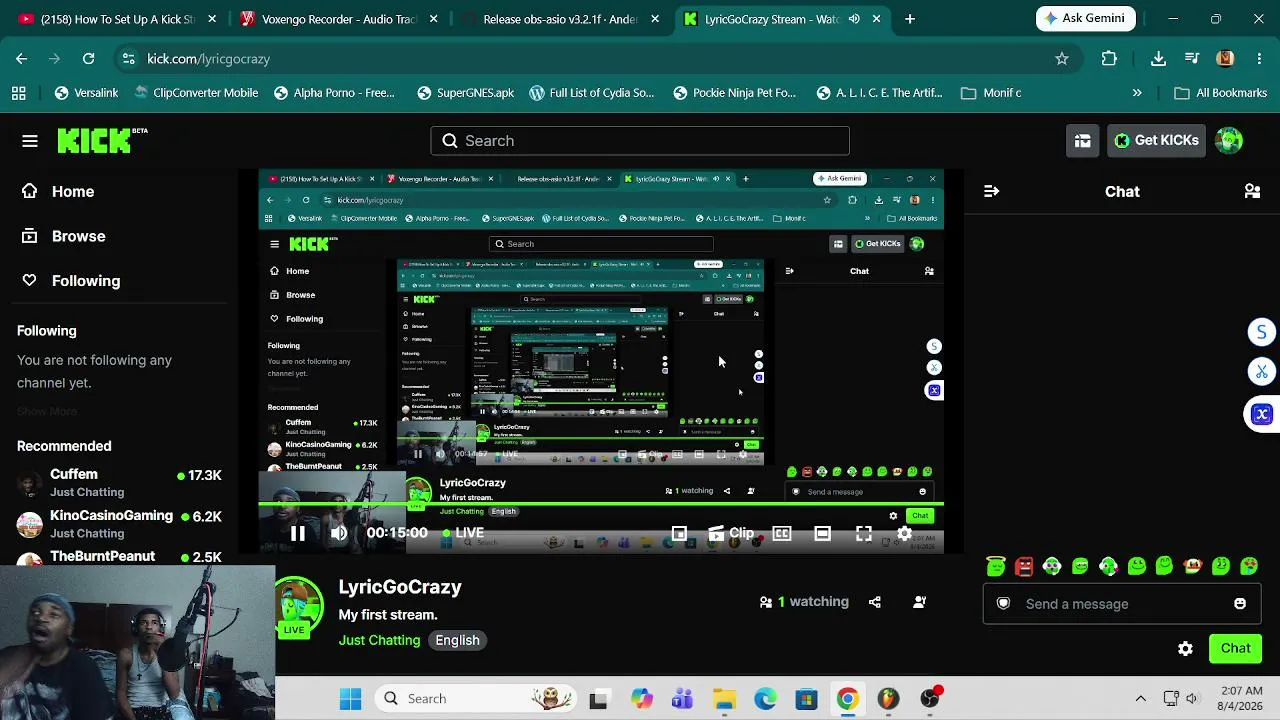Viewport: 1280px width, 720px height.
Task: Open OBS Studio from the taskbar
Action: [x=930, y=699]
